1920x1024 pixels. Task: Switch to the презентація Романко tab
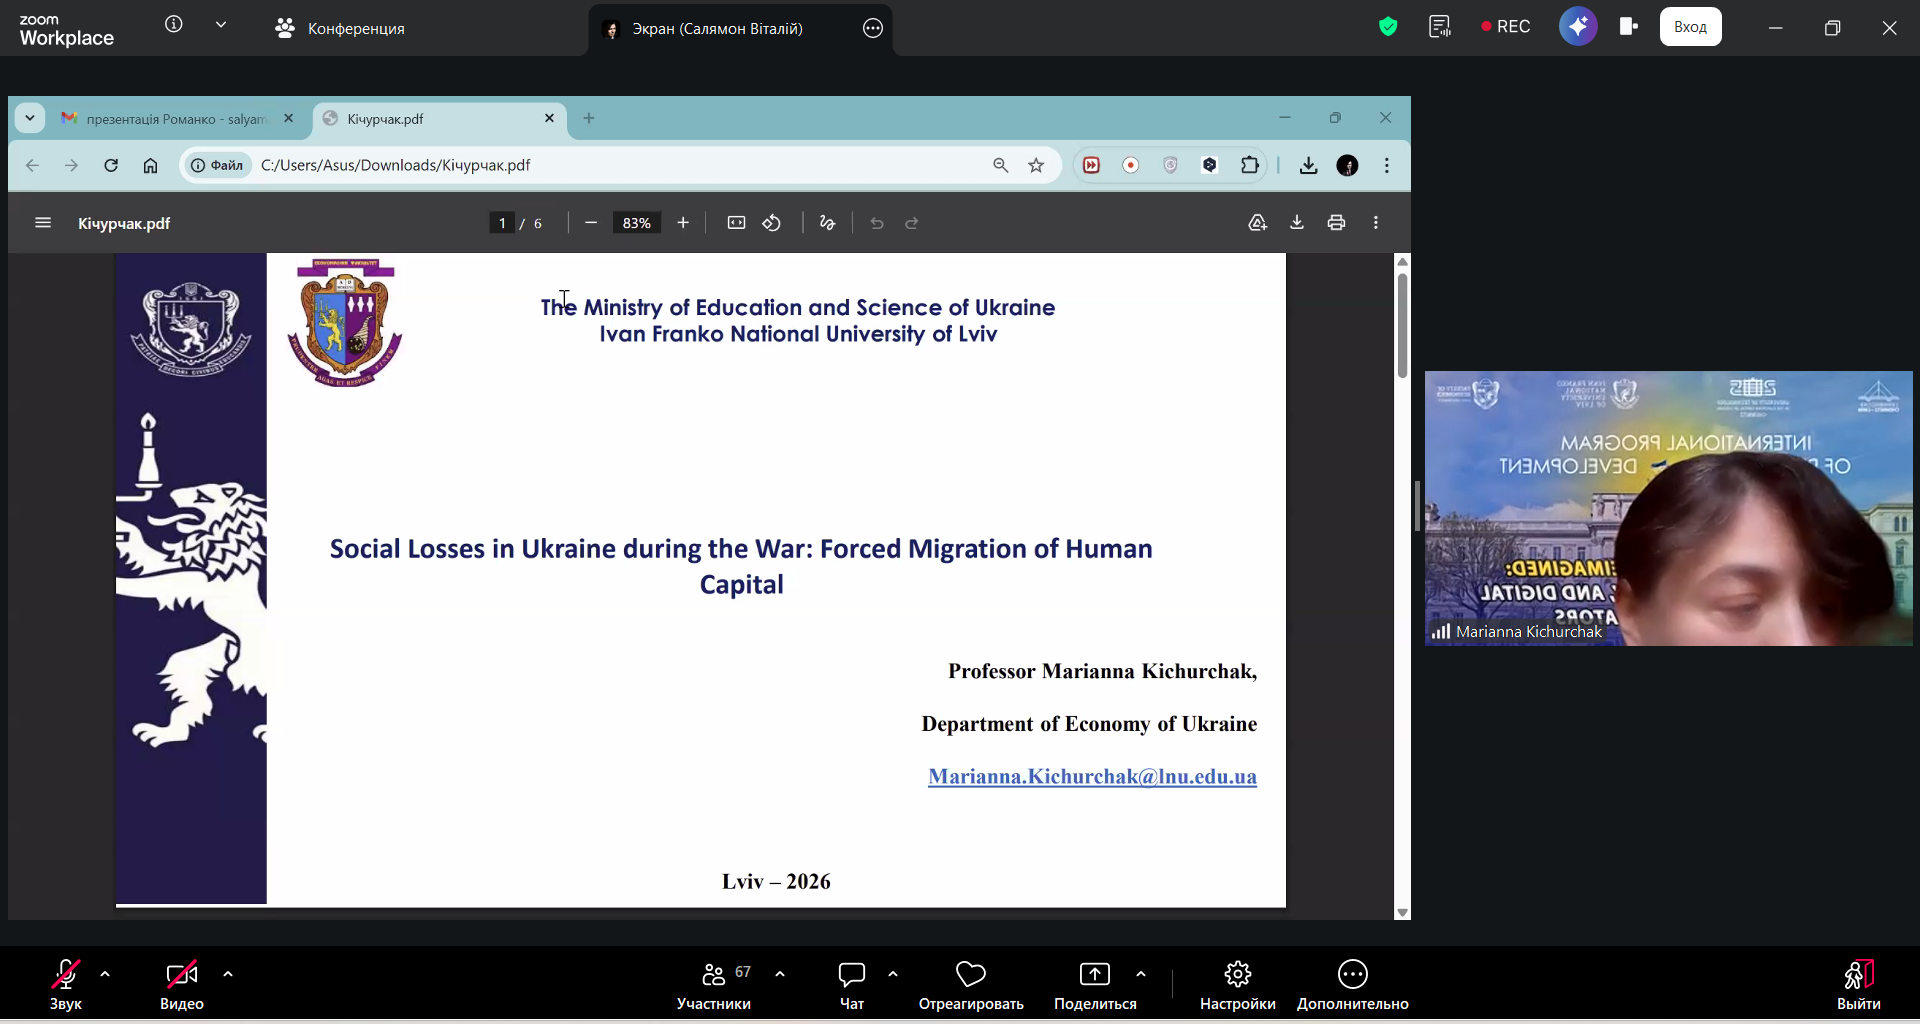point(175,119)
